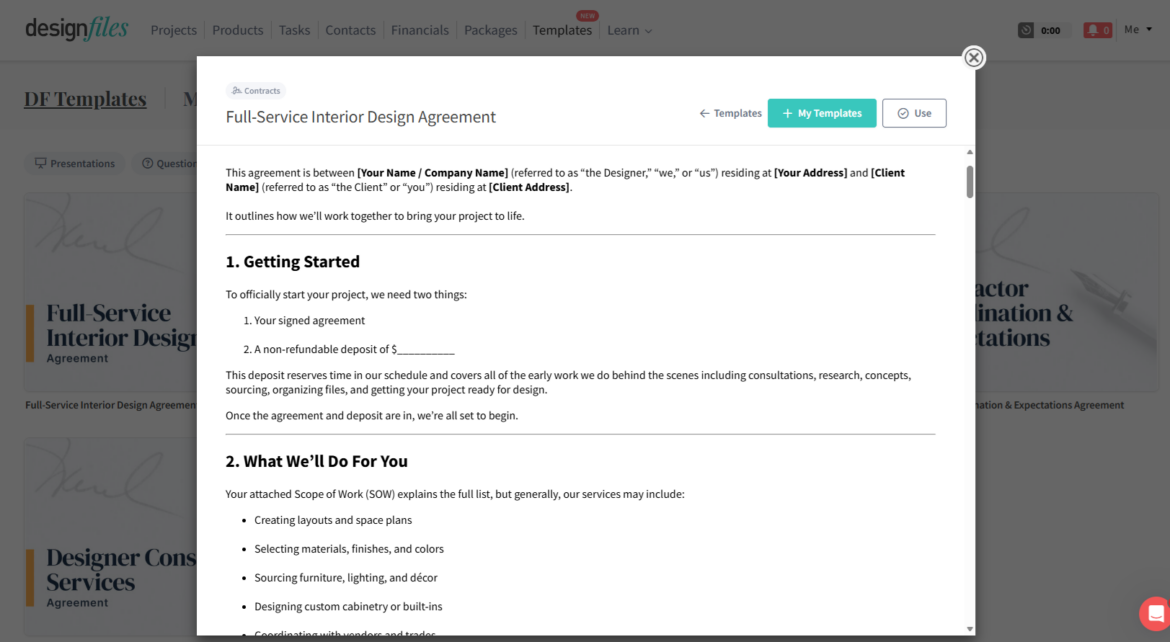Open the notifications bell
The image size is (1170, 642).
click(x=1097, y=29)
